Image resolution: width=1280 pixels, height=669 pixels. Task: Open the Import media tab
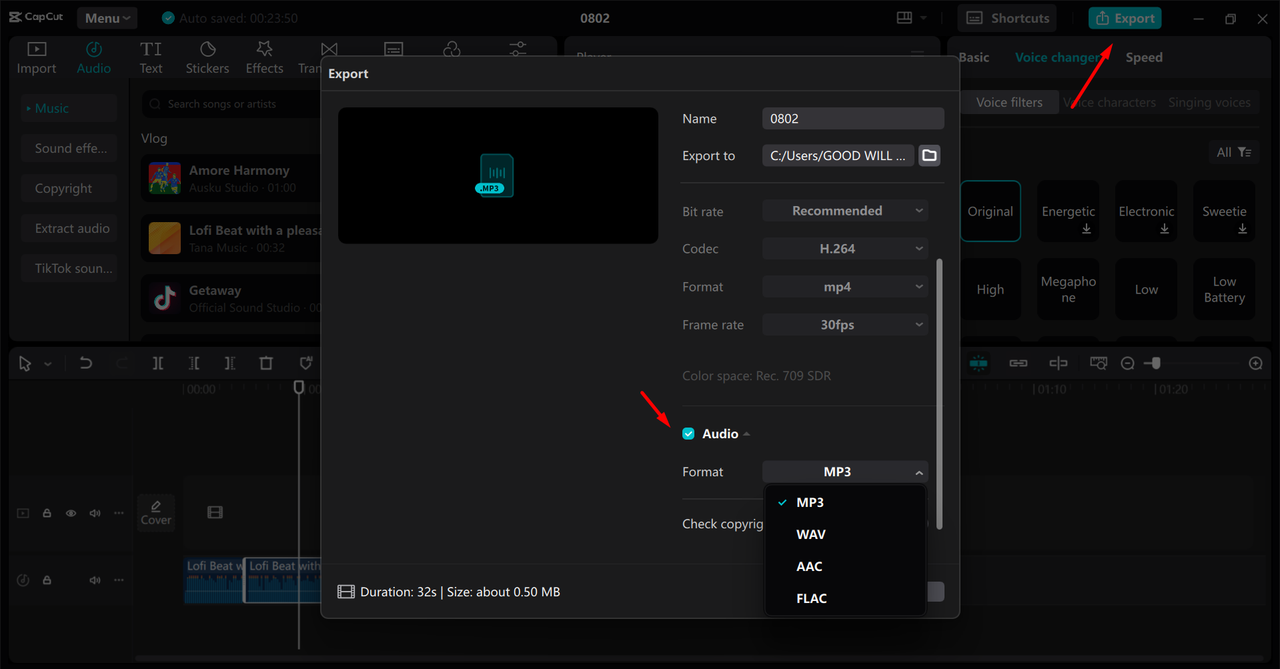click(36, 58)
